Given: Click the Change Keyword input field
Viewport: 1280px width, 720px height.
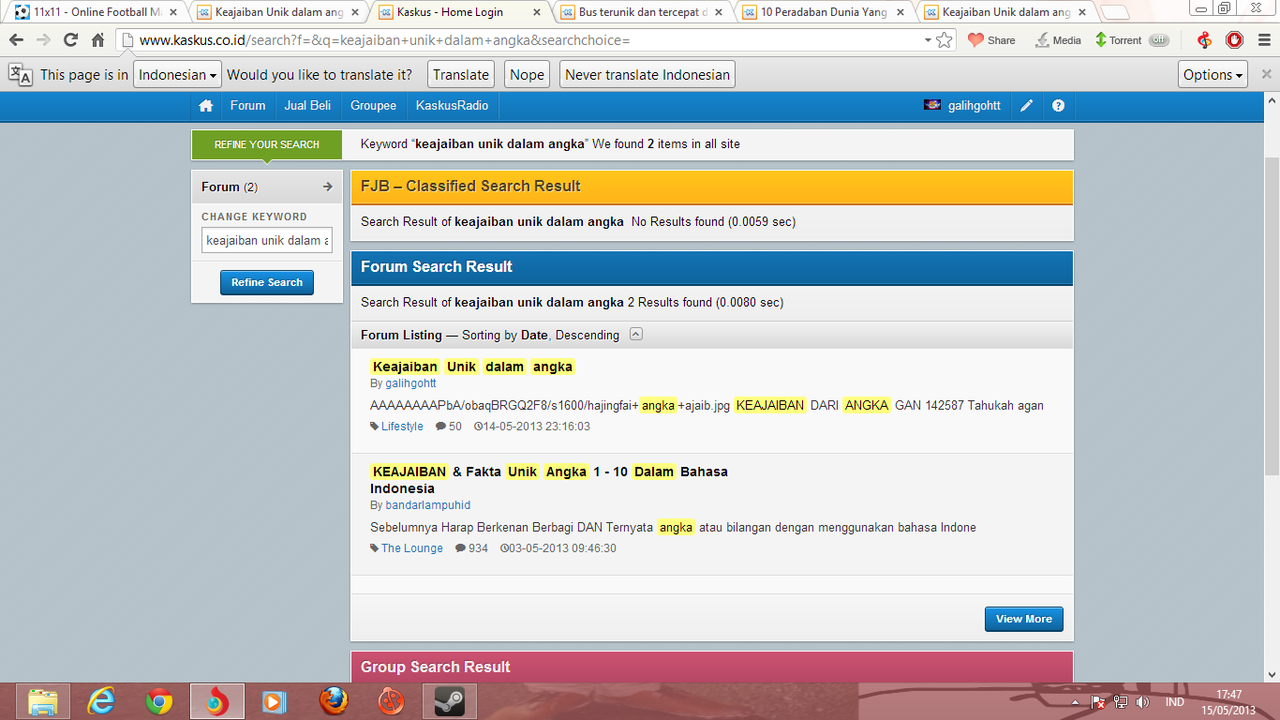Looking at the screenshot, I should coord(267,240).
